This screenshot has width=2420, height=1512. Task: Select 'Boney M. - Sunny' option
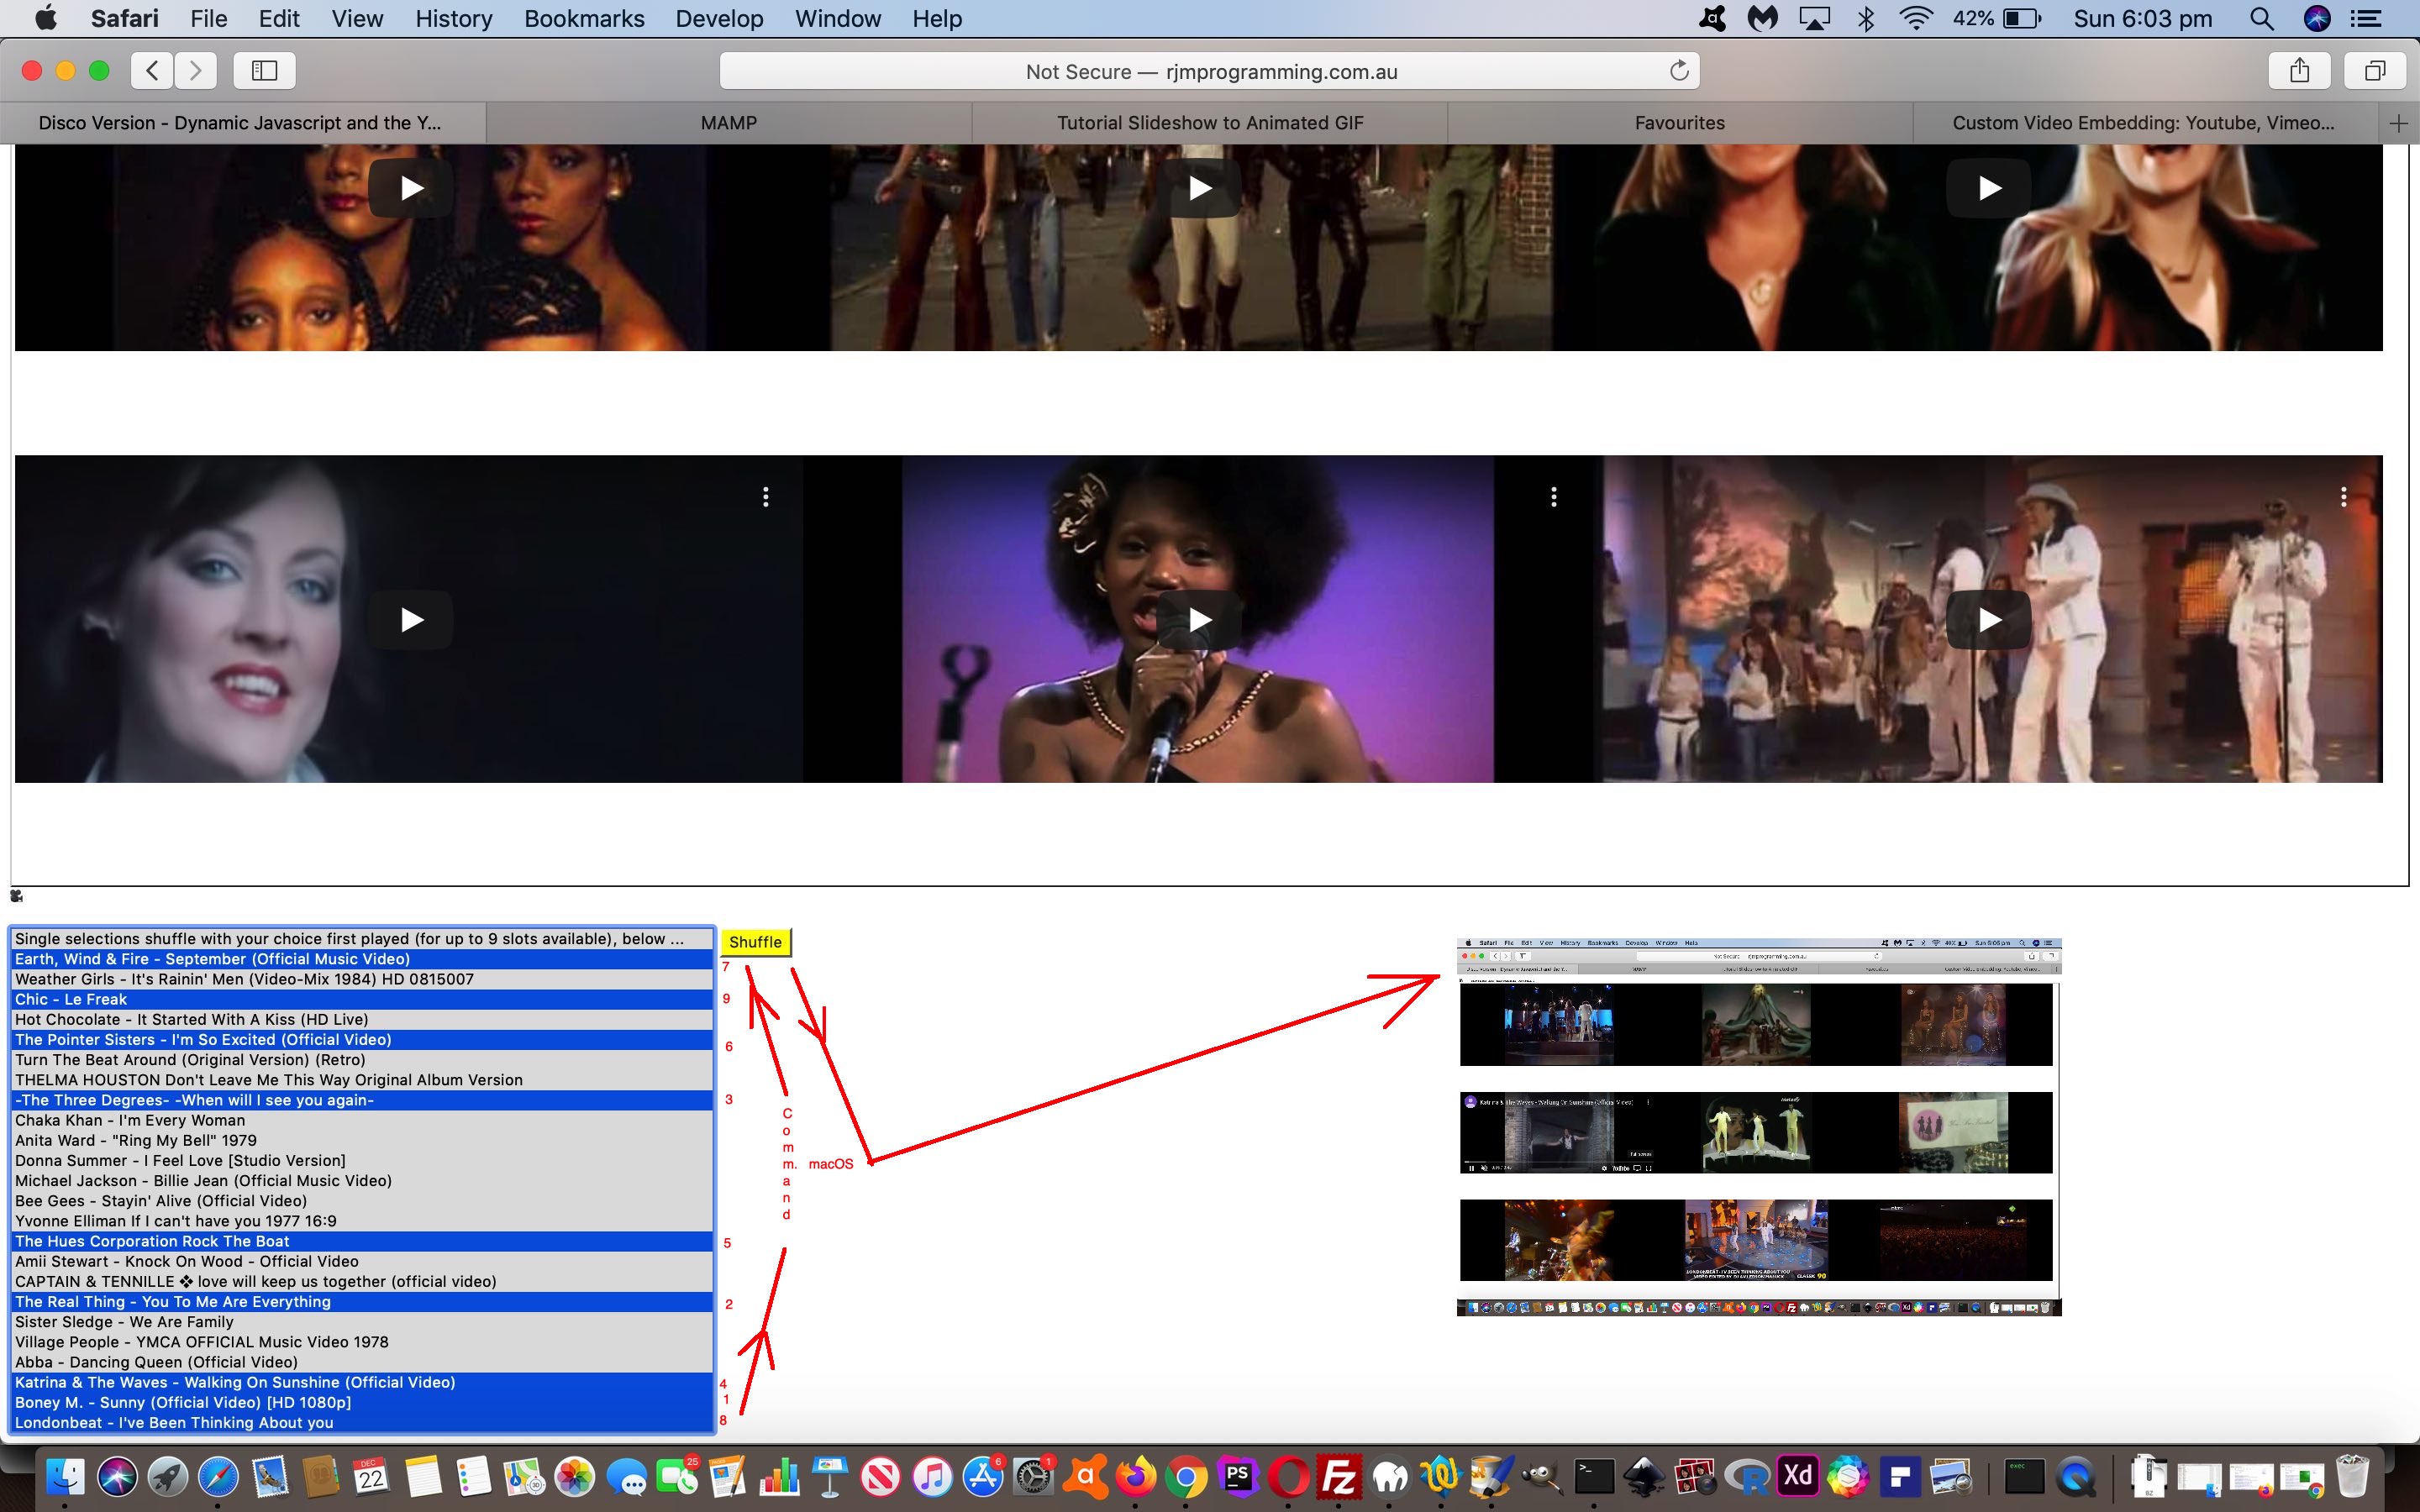pos(362,1403)
